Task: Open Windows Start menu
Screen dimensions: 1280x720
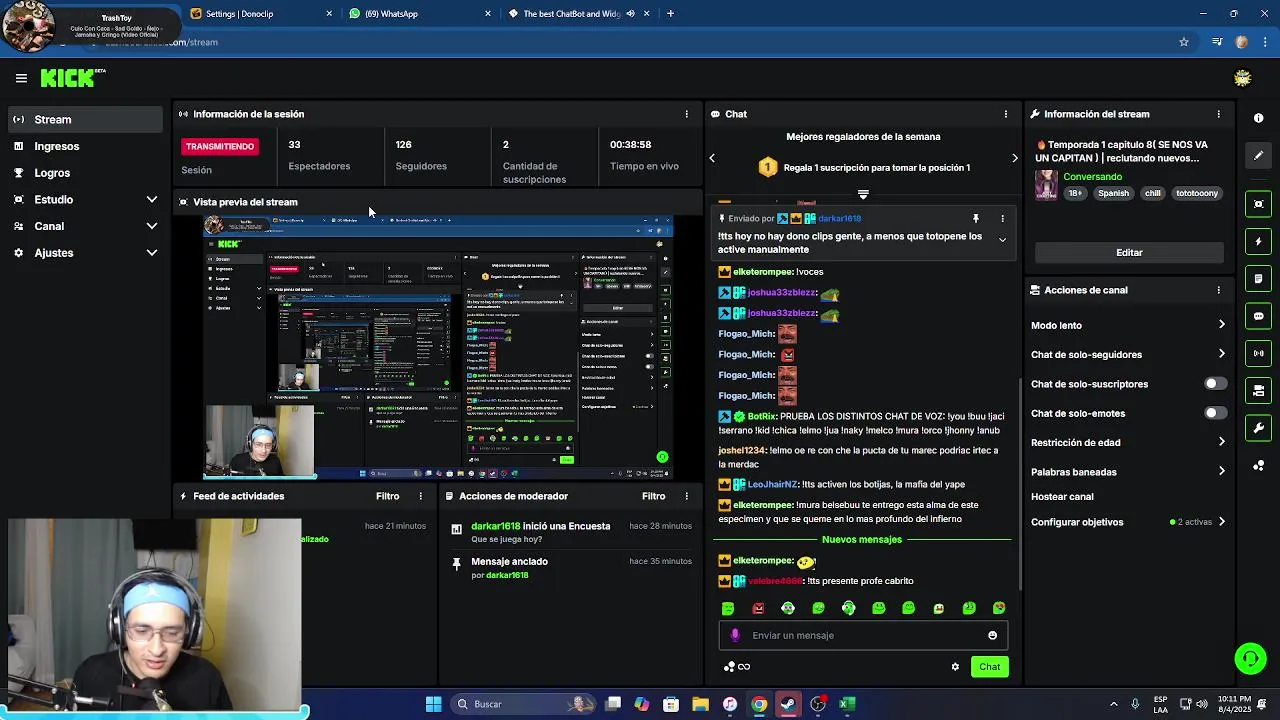Action: click(433, 704)
